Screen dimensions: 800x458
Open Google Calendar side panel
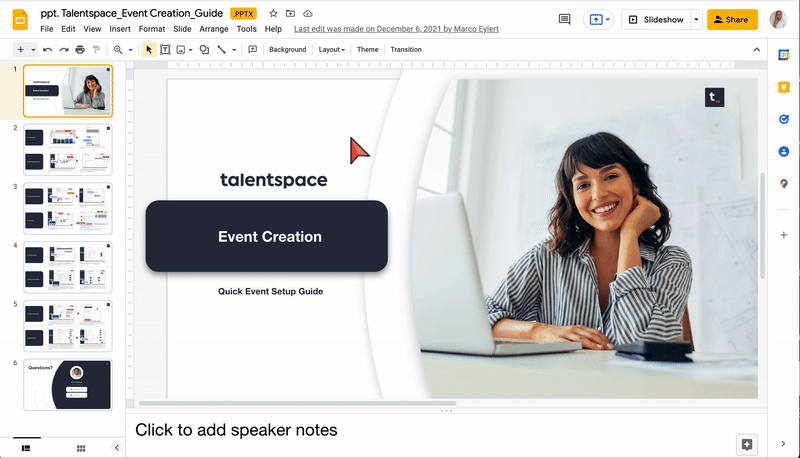coord(784,55)
